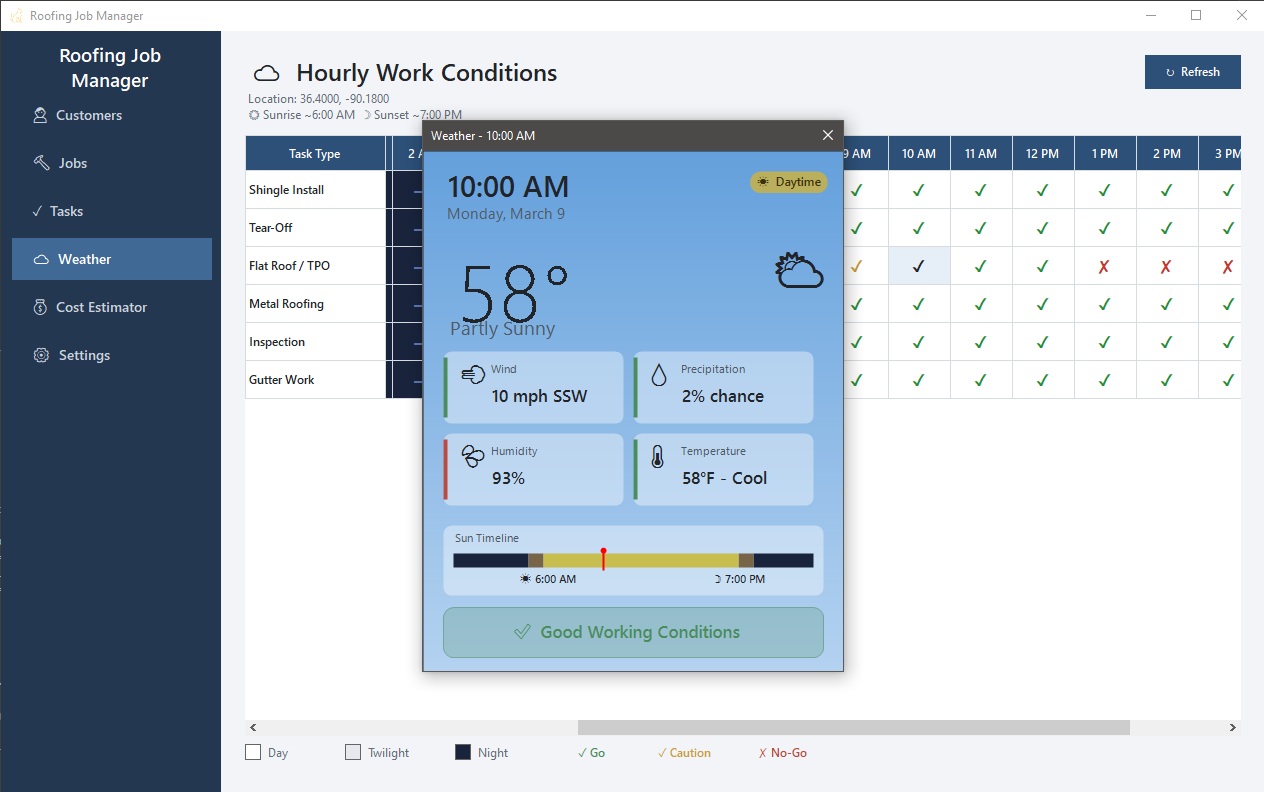
Task: Click the thermometer icon in Temperature card
Action: [658, 457]
